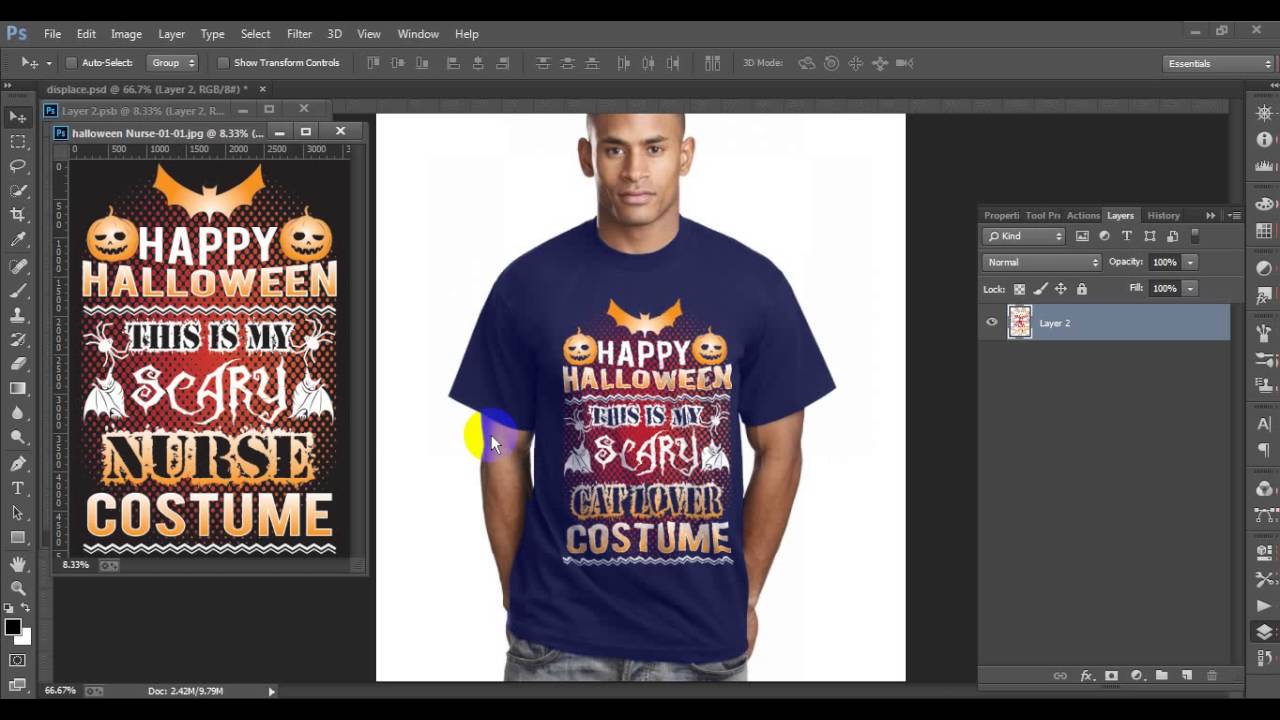Switch to the History tab
This screenshot has height=720, width=1280.
tap(1163, 215)
